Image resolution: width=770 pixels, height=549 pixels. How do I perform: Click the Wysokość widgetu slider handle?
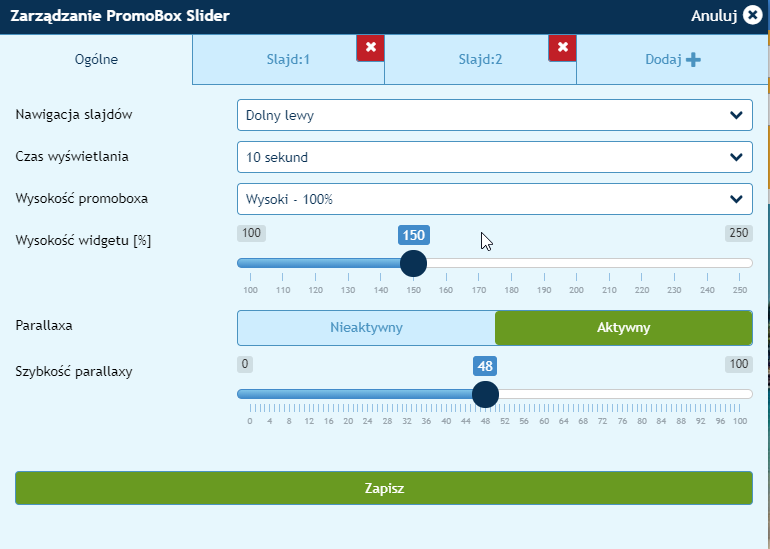413,263
